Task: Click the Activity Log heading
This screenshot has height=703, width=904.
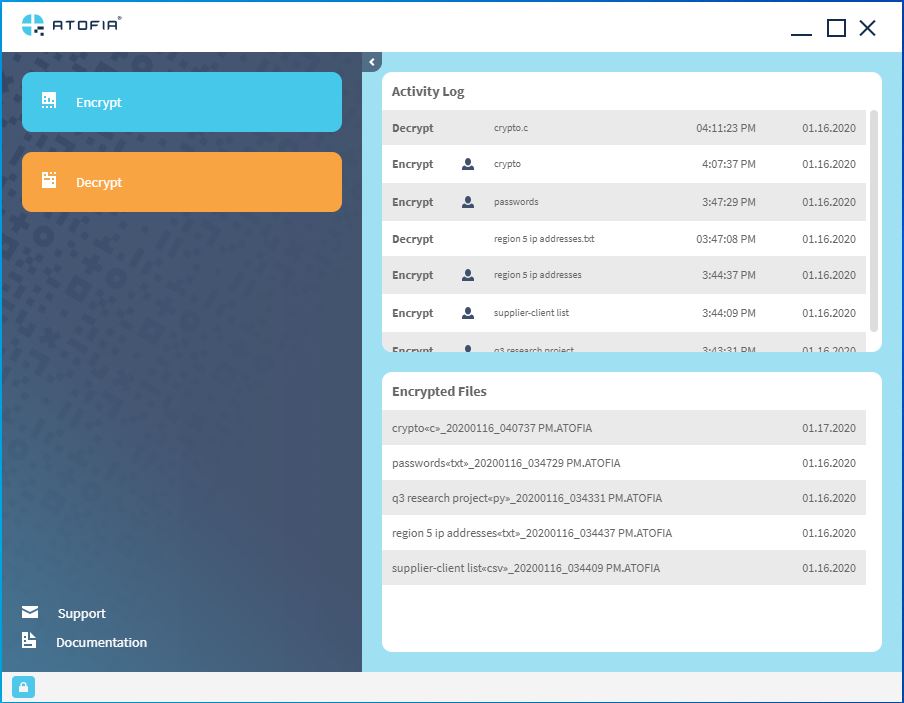Action: [x=428, y=92]
